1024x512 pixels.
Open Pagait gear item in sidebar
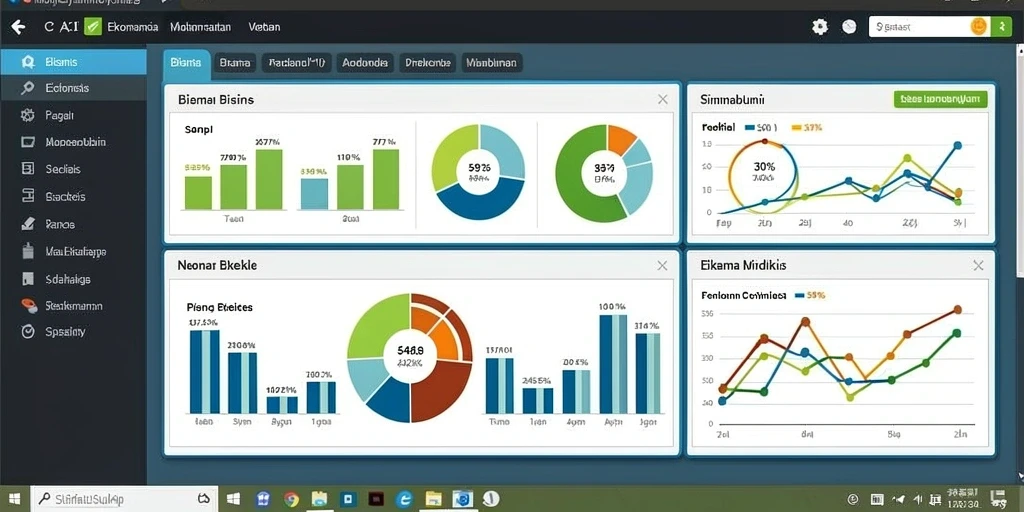point(27,115)
